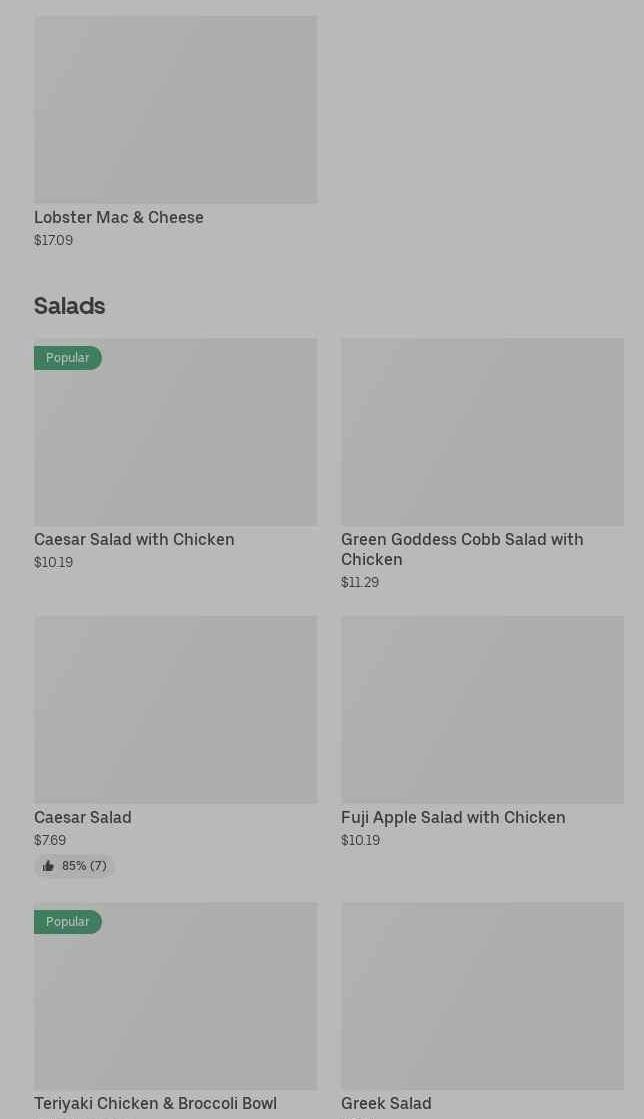Select the Caesar Salad $7.69 item name
The height and width of the screenshot is (1119, 644).
83,817
